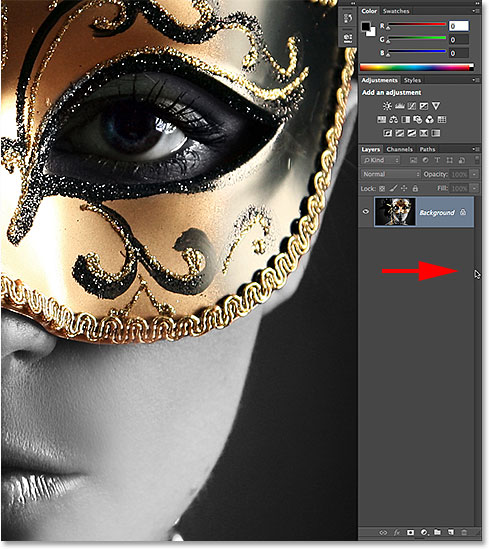Switch to the Channels tab
The height and width of the screenshot is (549, 489).
[x=399, y=149]
